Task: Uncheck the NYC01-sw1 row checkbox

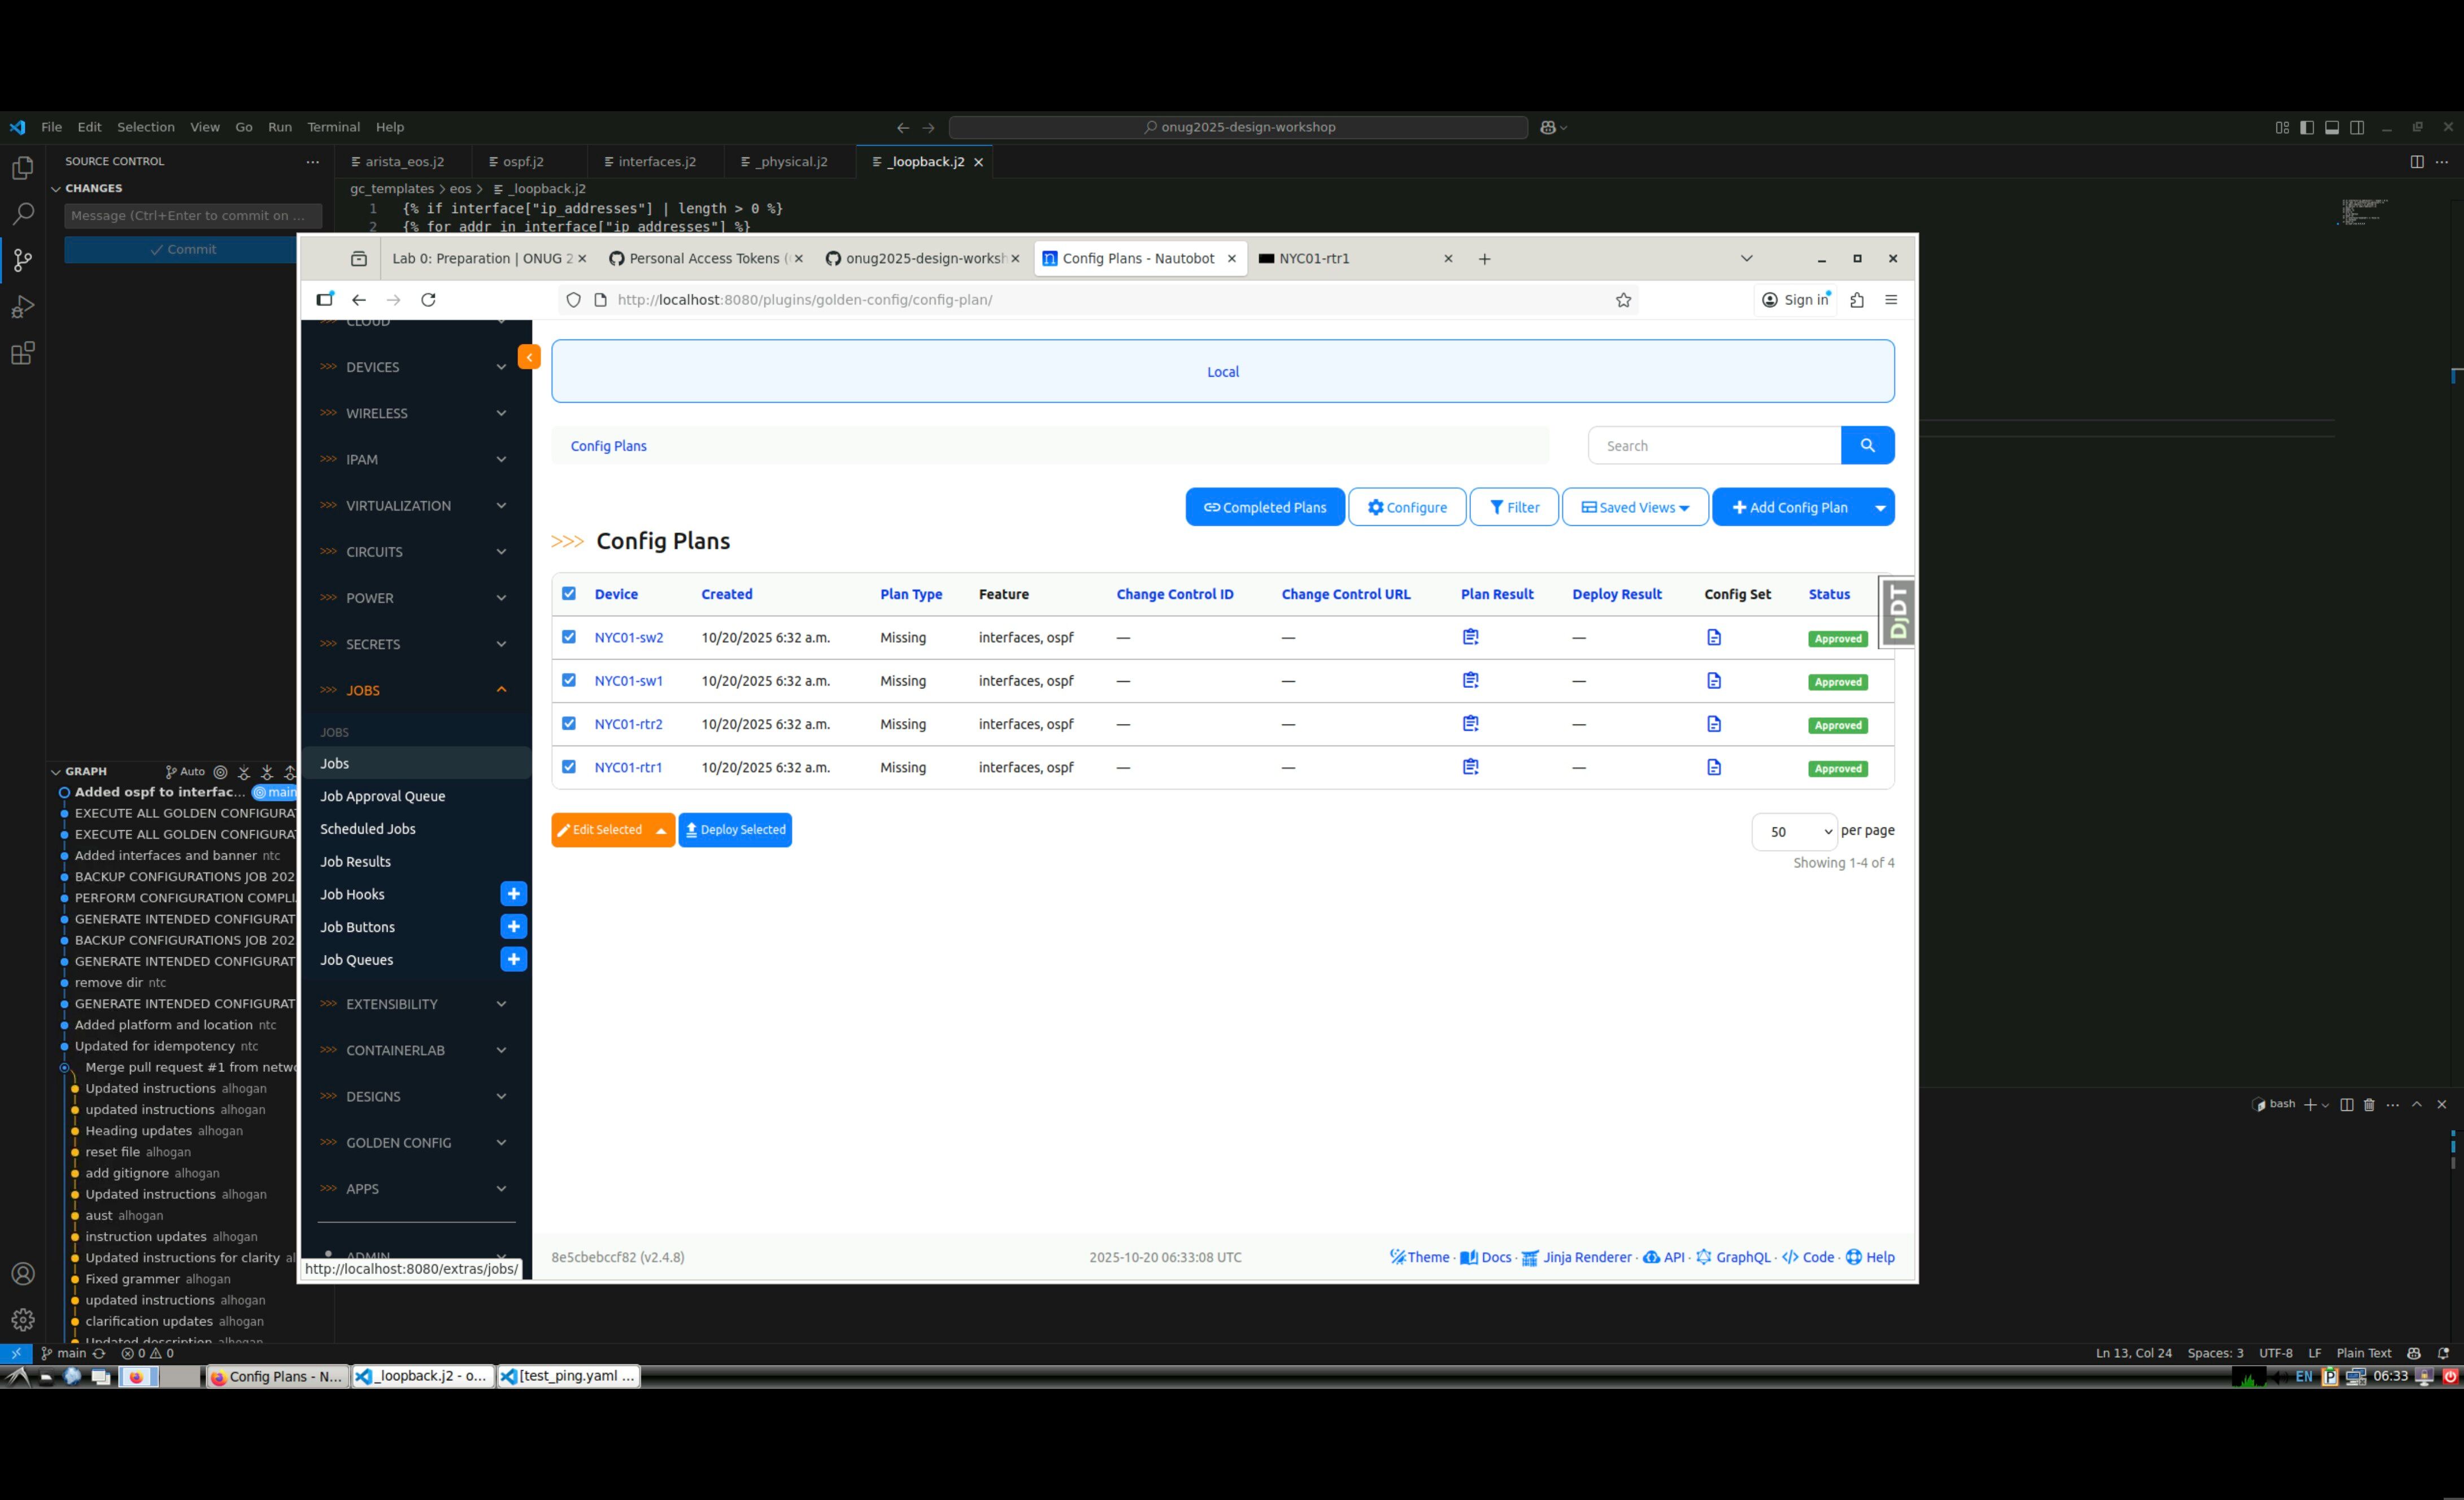Action: (x=569, y=680)
